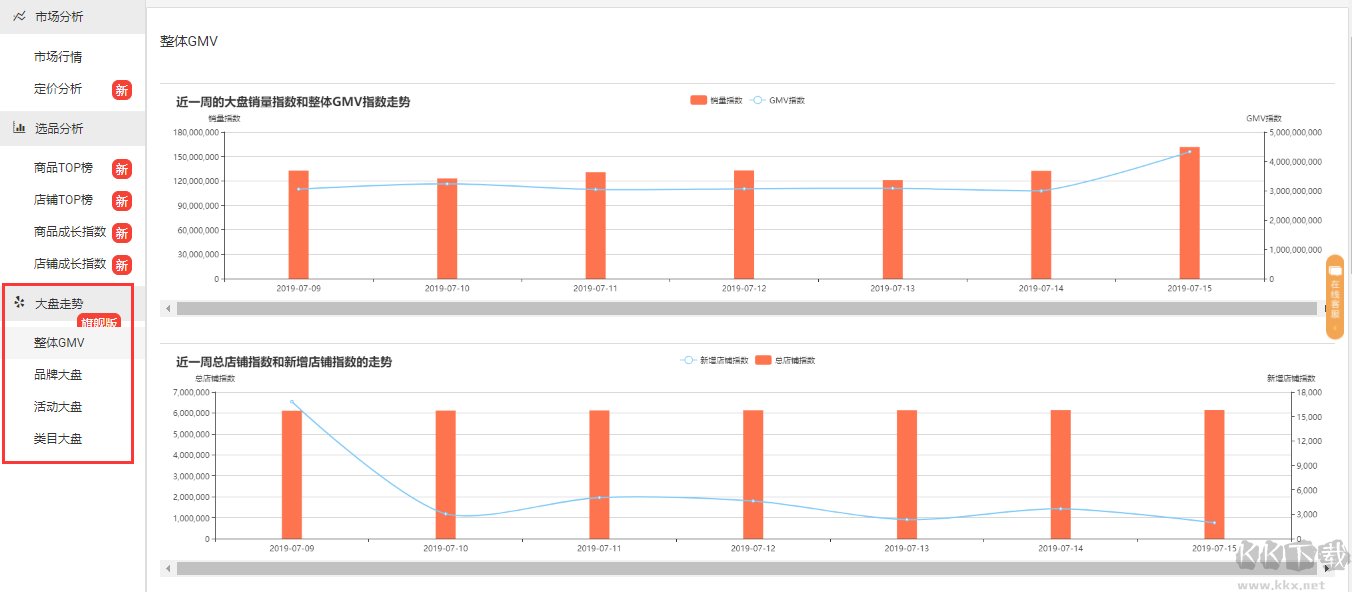Screen dimensions: 1352x592
Task: Click title 近一周的大盘销量指数和整体GMV指数走势
Action: (293, 101)
